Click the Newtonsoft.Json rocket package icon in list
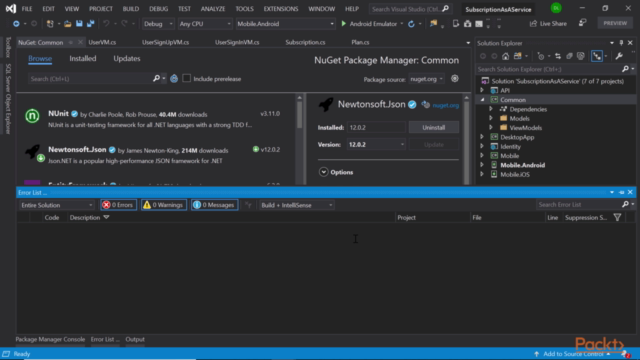Viewport: 640px width, 360px height. (33, 152)
